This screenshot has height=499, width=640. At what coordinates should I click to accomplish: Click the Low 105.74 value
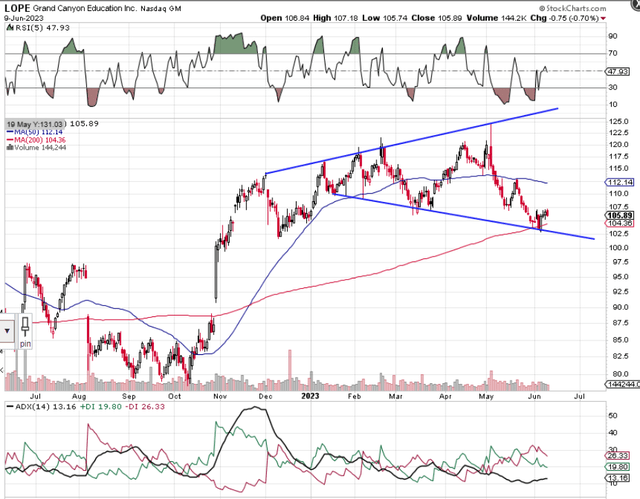coord(384,18)
